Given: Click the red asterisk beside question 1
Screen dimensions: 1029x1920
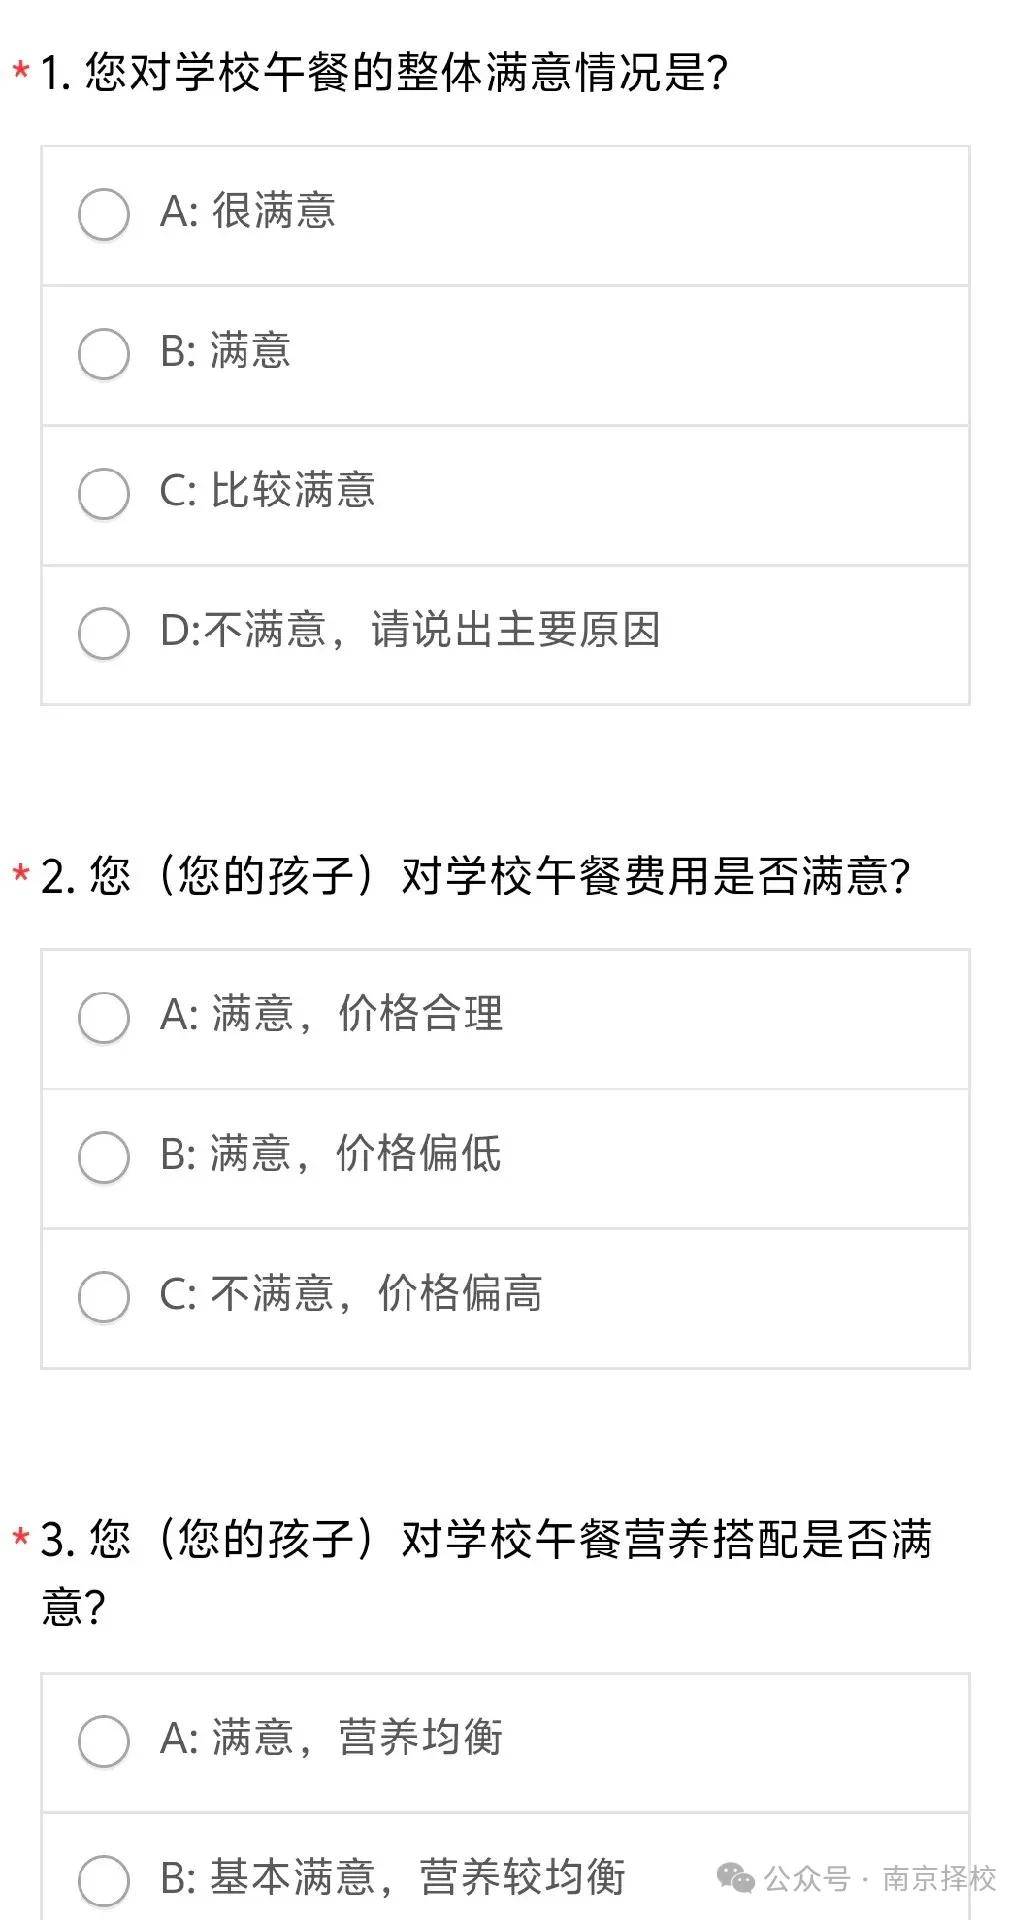Looking at the screenshot, I should pos(20,72).
